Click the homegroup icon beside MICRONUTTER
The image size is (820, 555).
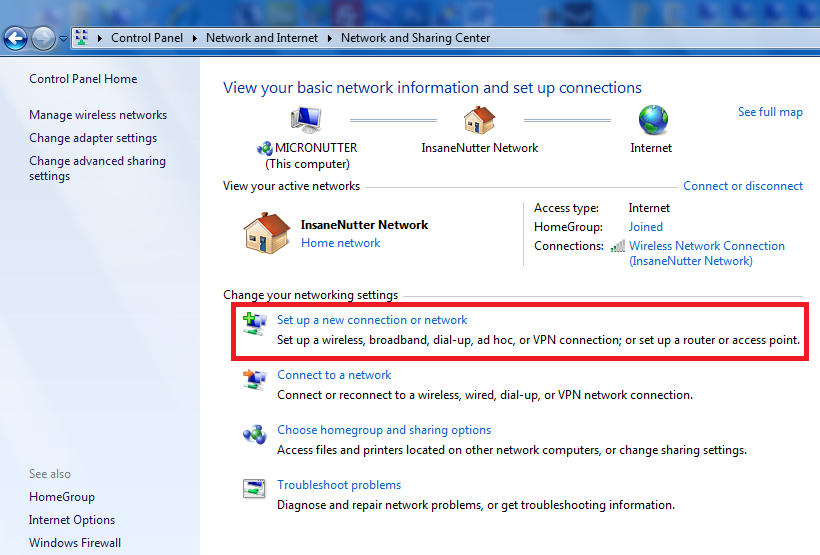pyautogui.click(x=265, y=149)
